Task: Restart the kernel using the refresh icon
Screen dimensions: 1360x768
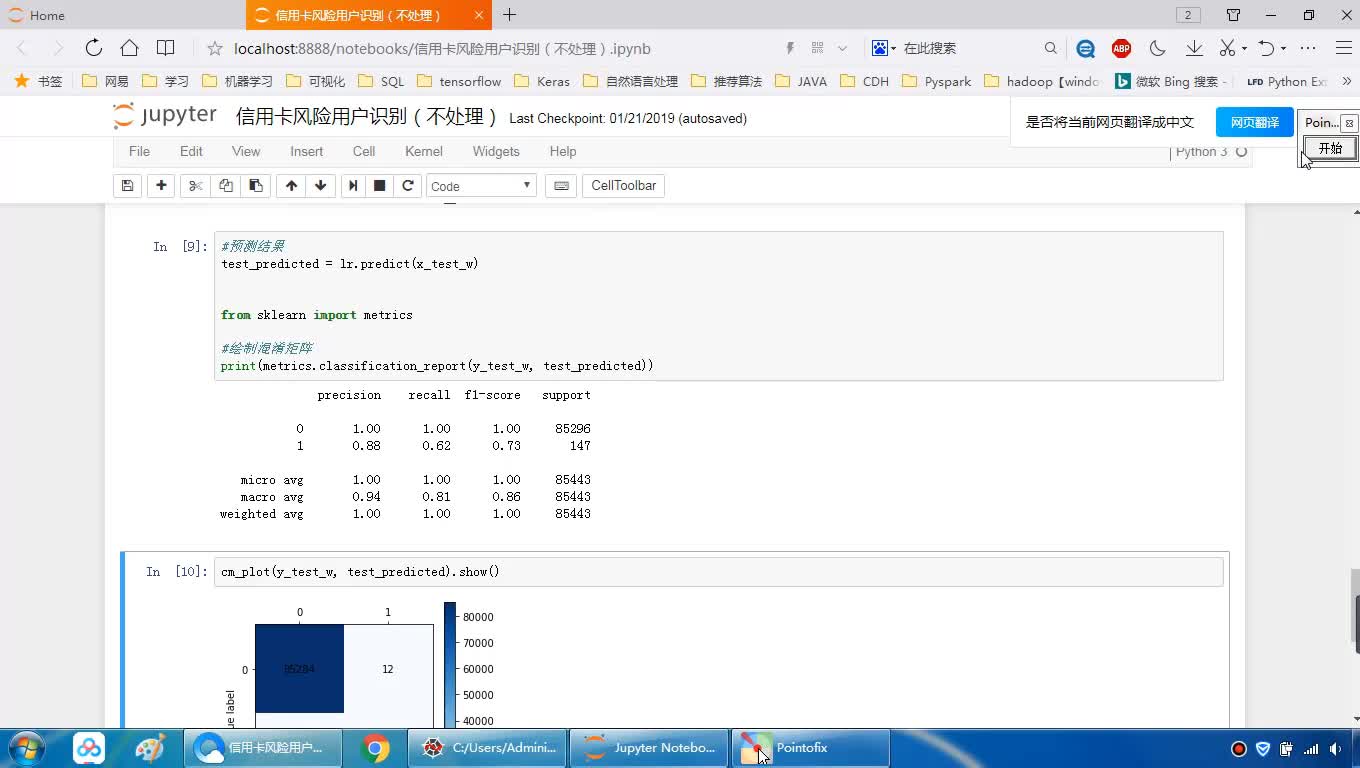Action: tap(408, 186)
